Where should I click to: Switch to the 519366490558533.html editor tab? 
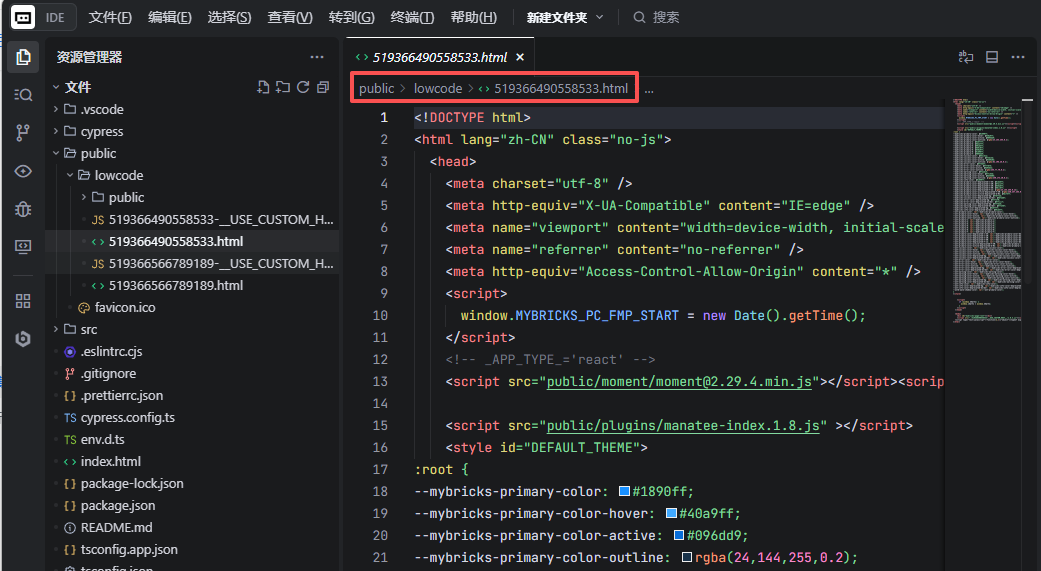439,57
